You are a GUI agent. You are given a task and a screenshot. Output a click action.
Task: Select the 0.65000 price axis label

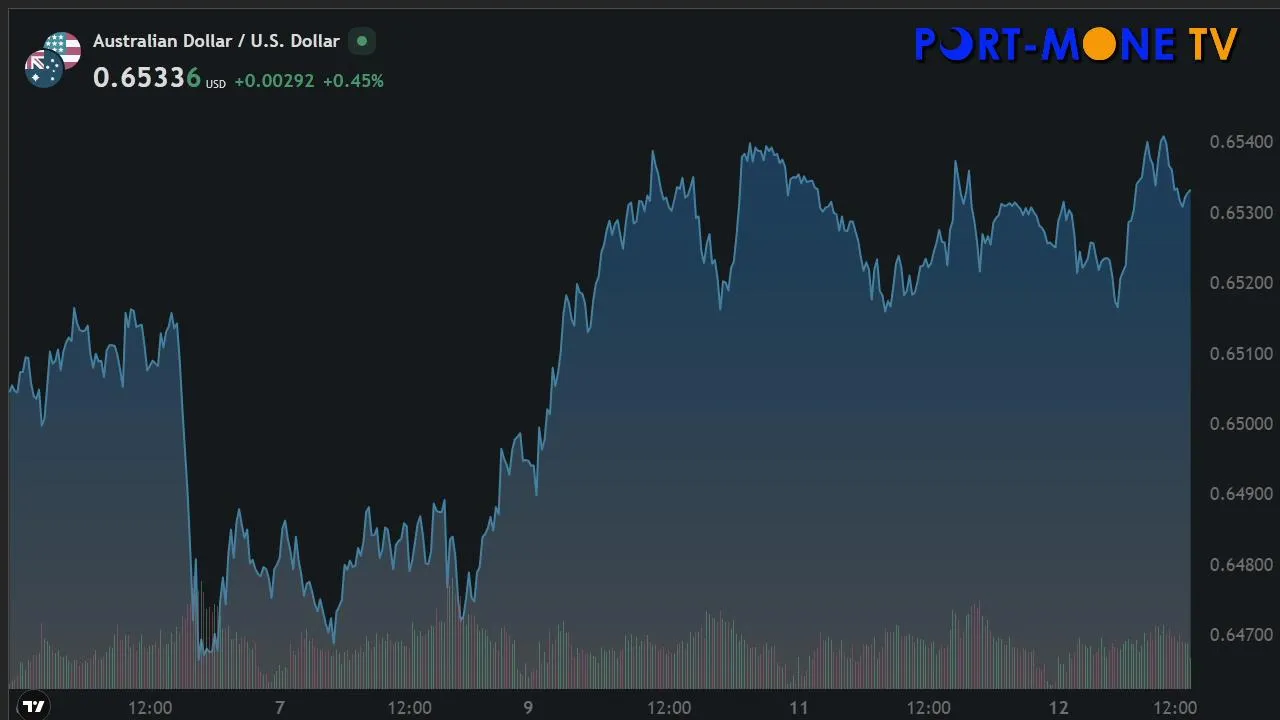tap(1241, 424)
